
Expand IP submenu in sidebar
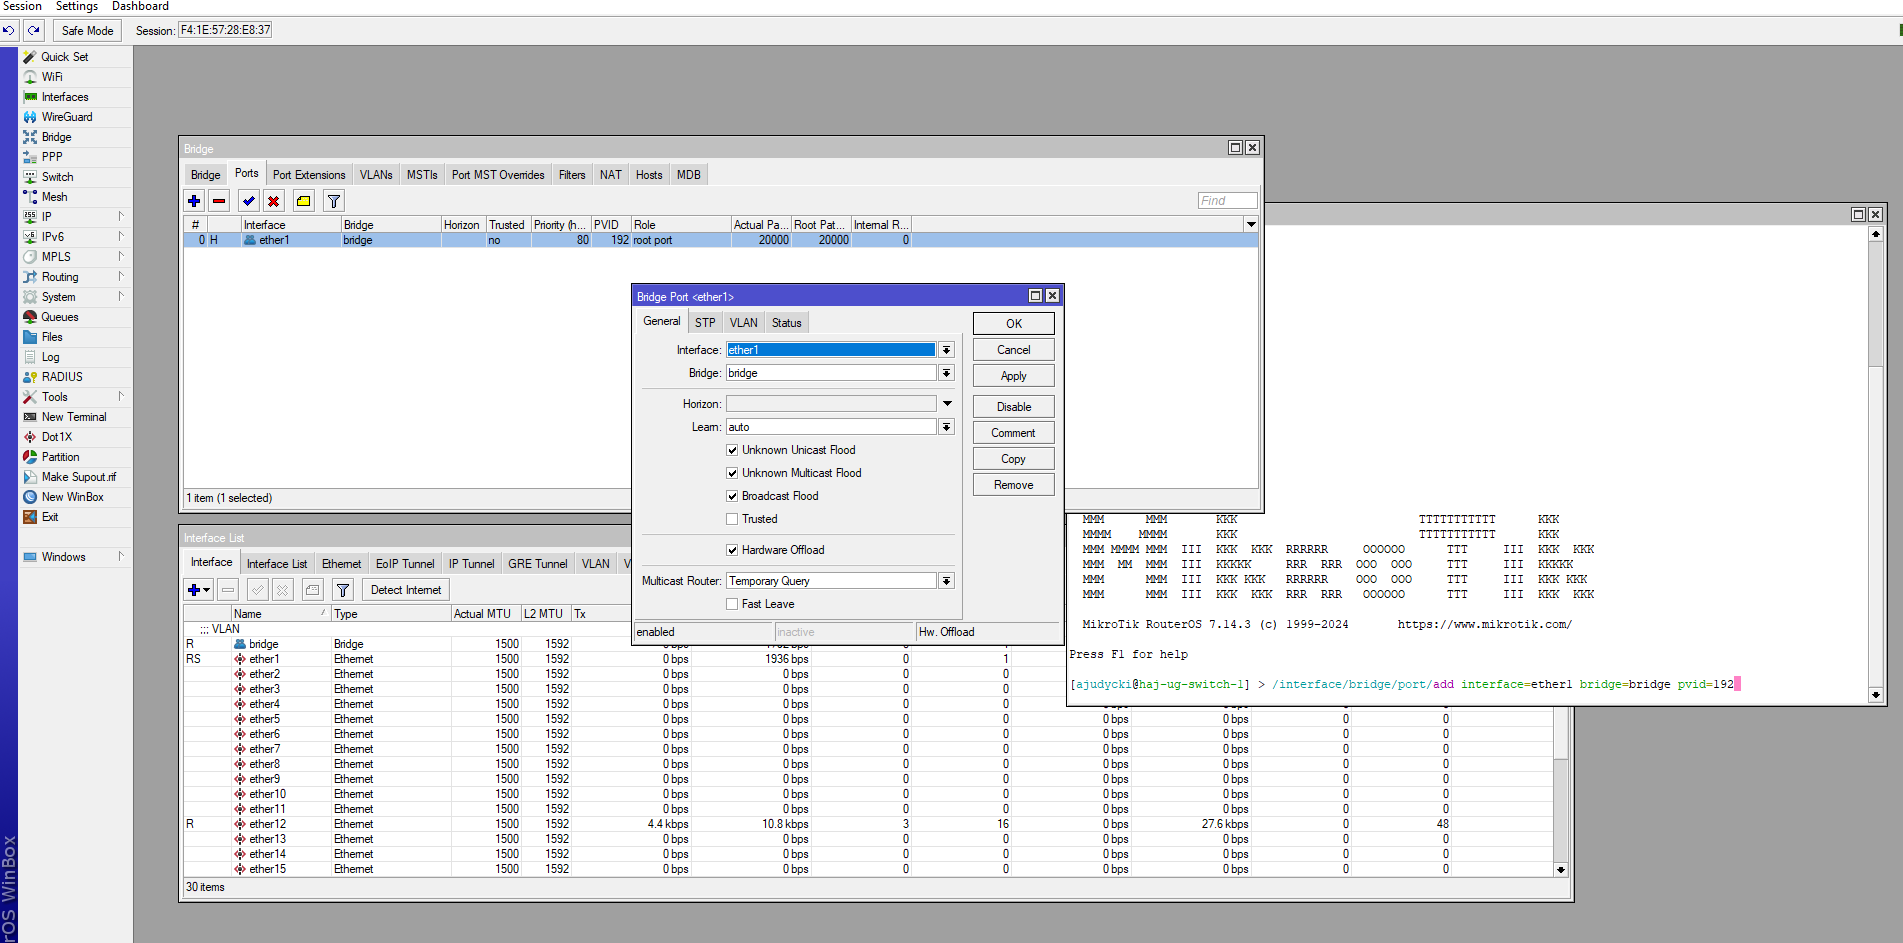[x=121, y=217]
